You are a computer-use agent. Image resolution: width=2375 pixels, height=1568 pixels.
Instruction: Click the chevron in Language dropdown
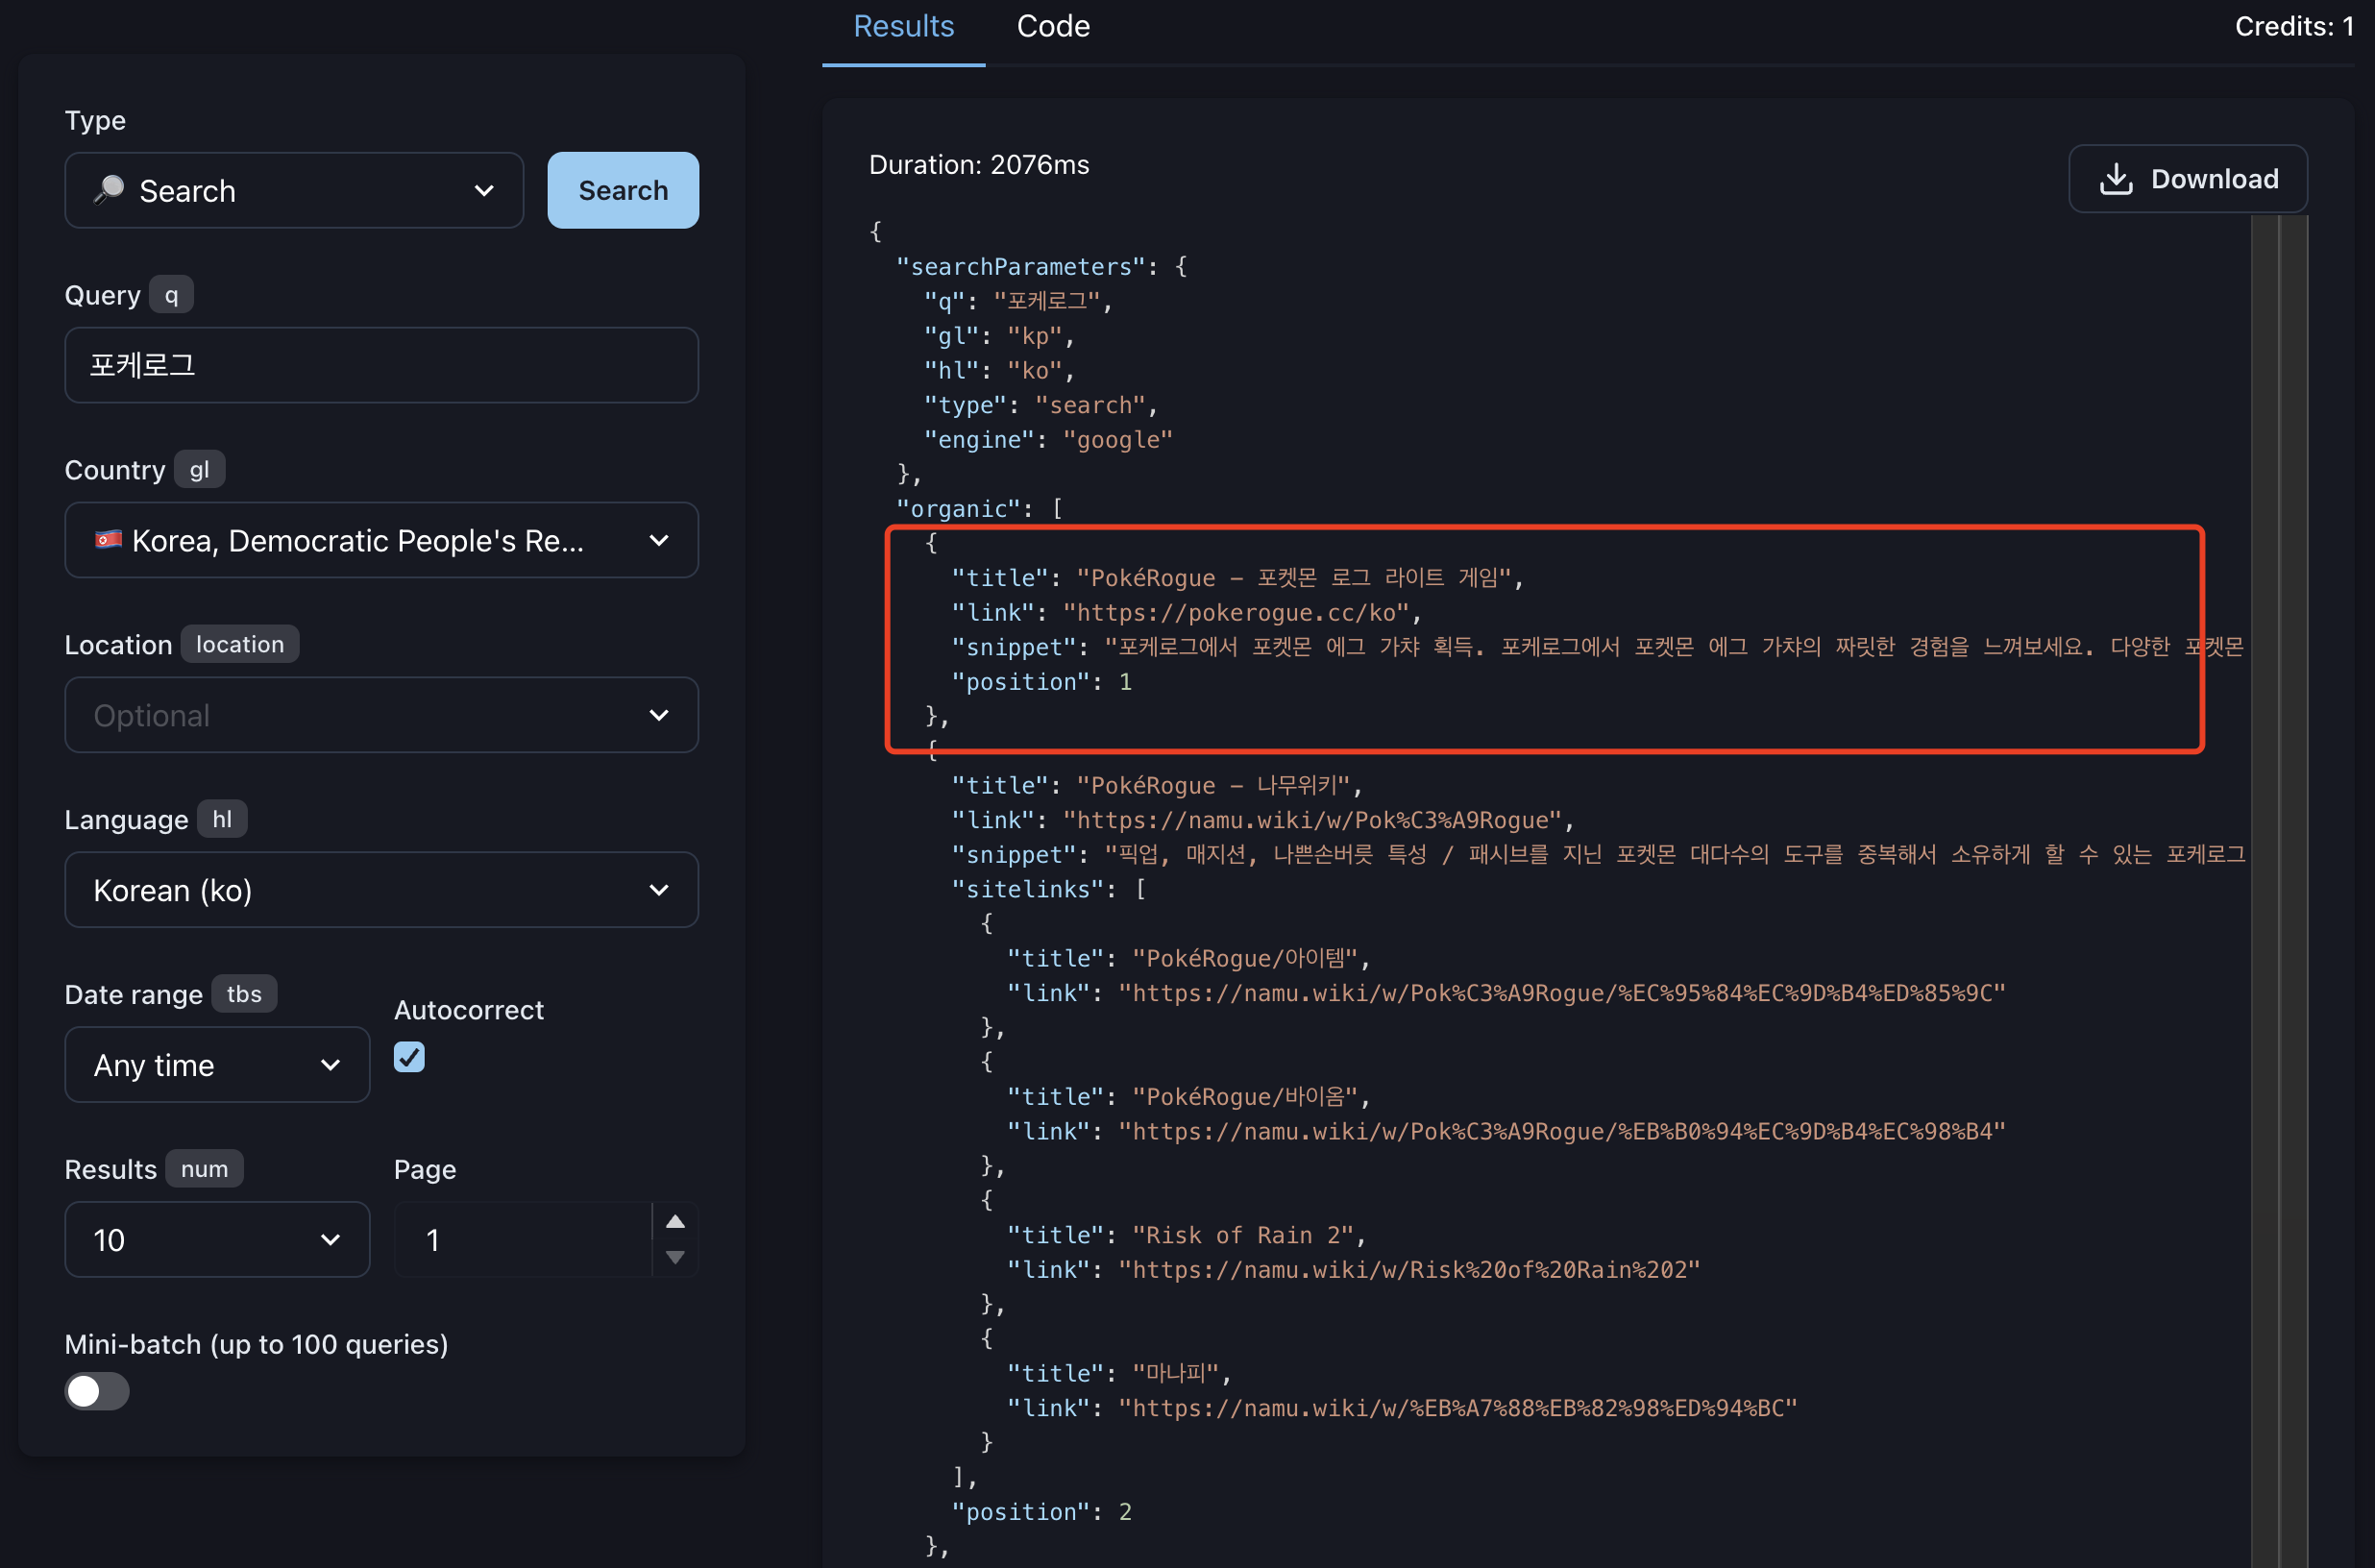point(658,890)
